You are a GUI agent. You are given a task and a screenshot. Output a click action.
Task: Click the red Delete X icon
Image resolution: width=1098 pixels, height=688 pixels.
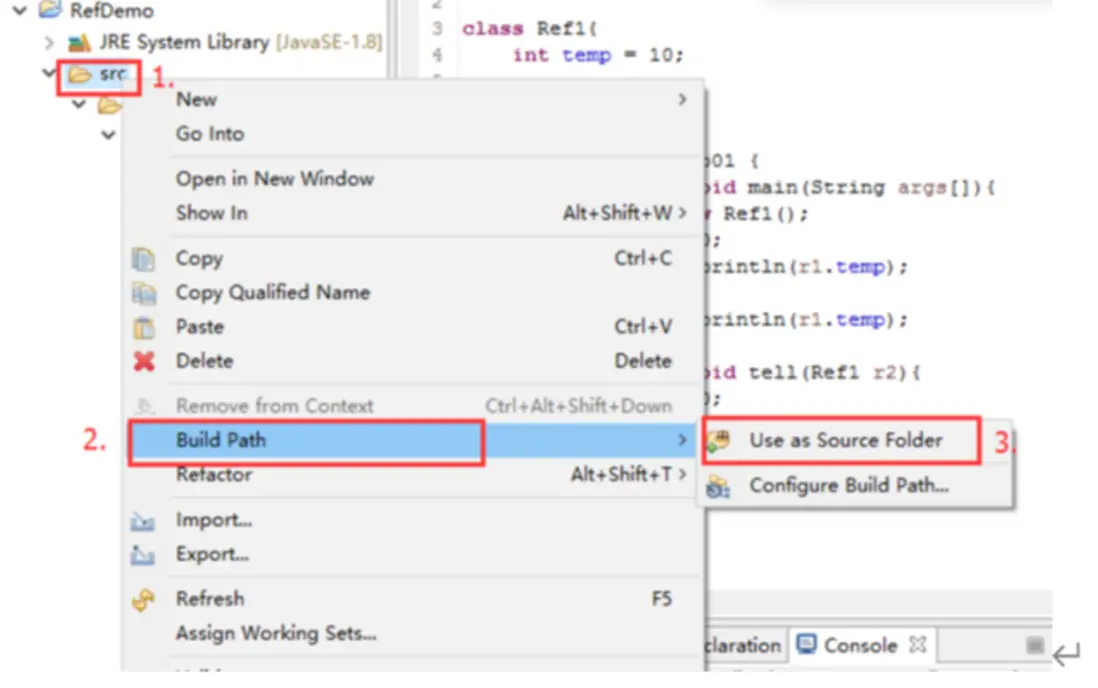pyautogui.click(x=145, y=361)
